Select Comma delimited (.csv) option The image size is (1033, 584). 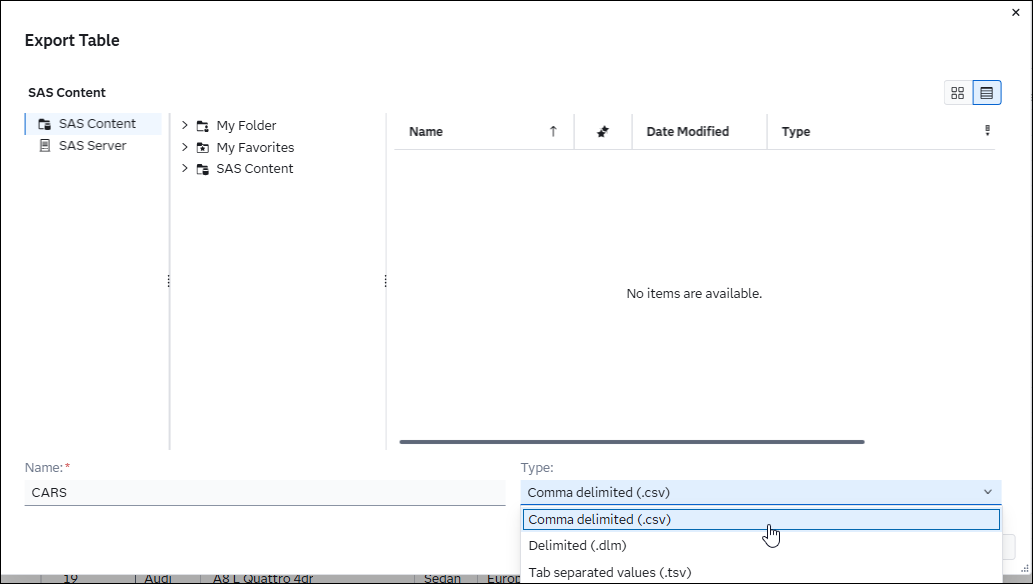coord(760,520)
